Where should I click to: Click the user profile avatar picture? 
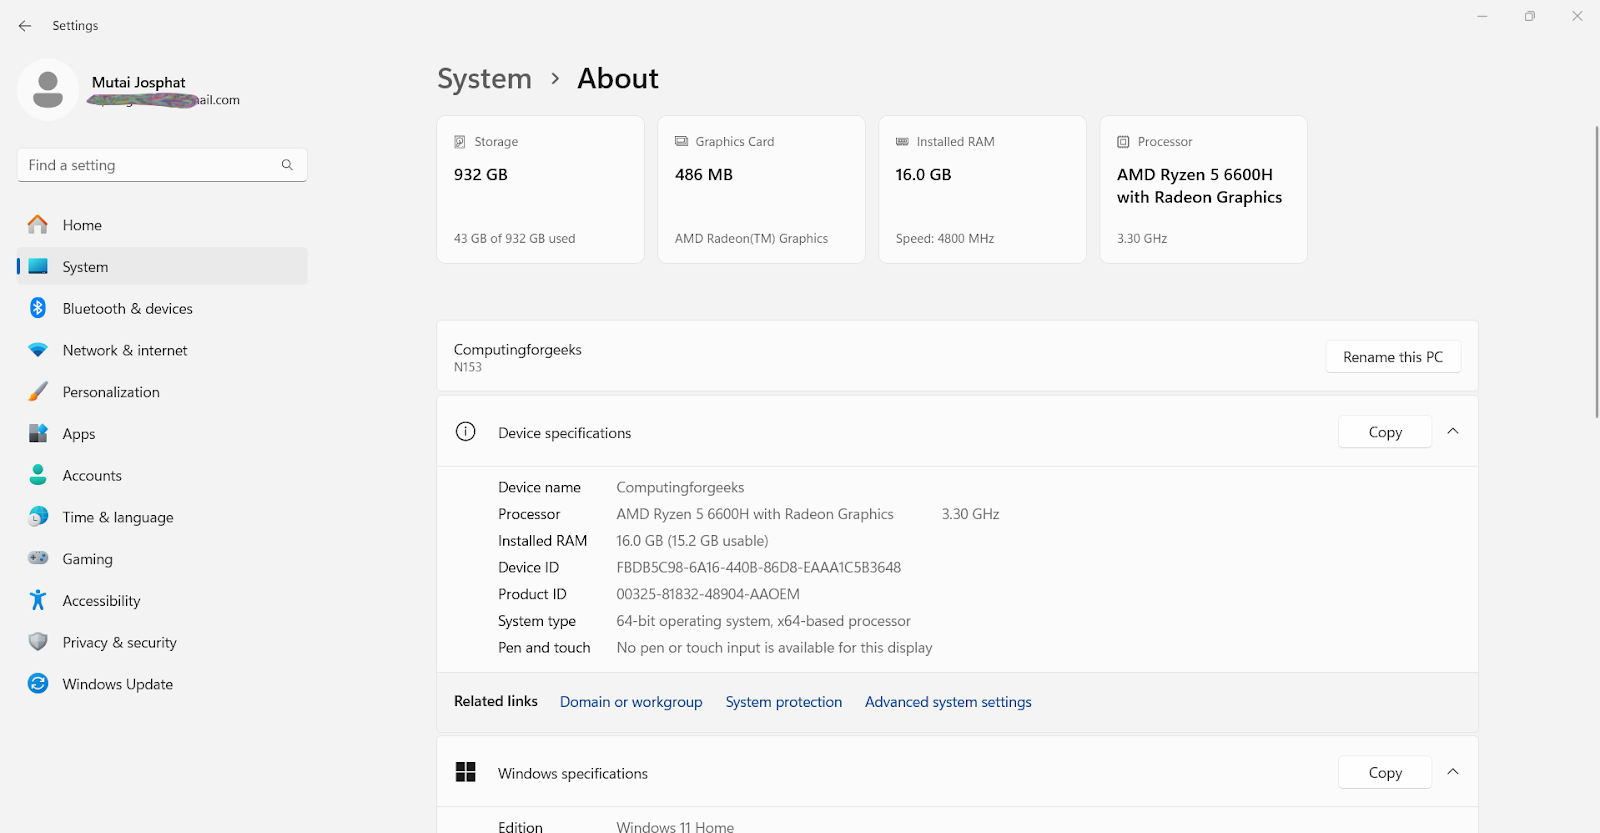point(47,90)
